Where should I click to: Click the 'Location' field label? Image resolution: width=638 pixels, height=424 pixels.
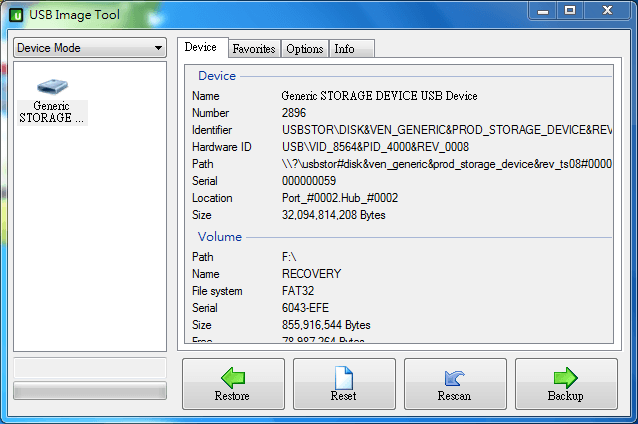coord(212,198)
